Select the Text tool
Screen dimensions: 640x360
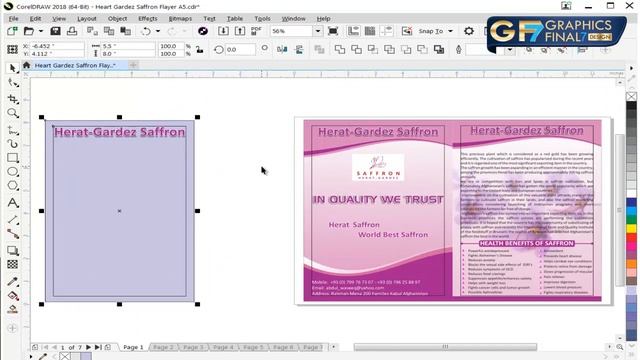click(13, 203)
